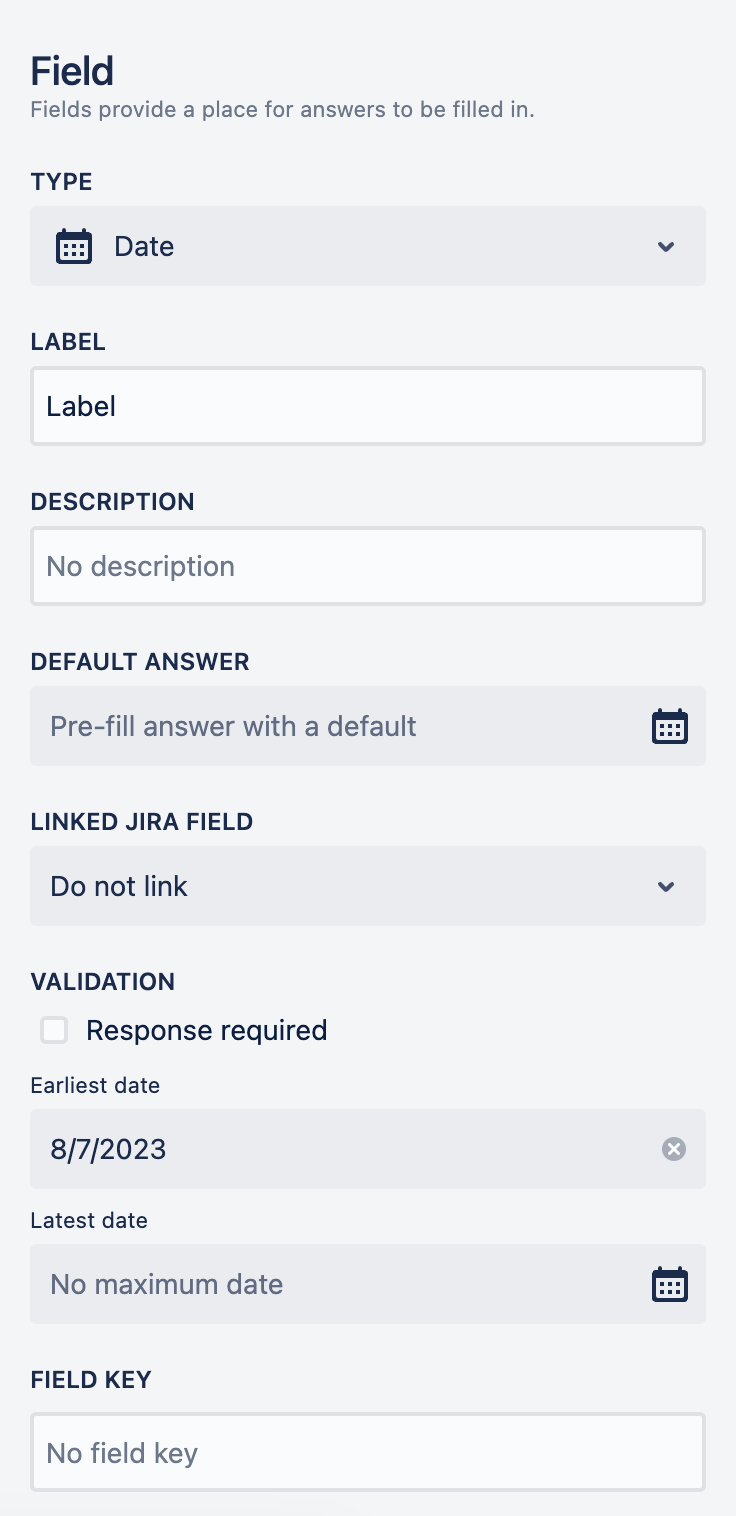The height and width of the screenshot is (1516, 736).
Task: Click the Field heading
Action: point(71,71)
